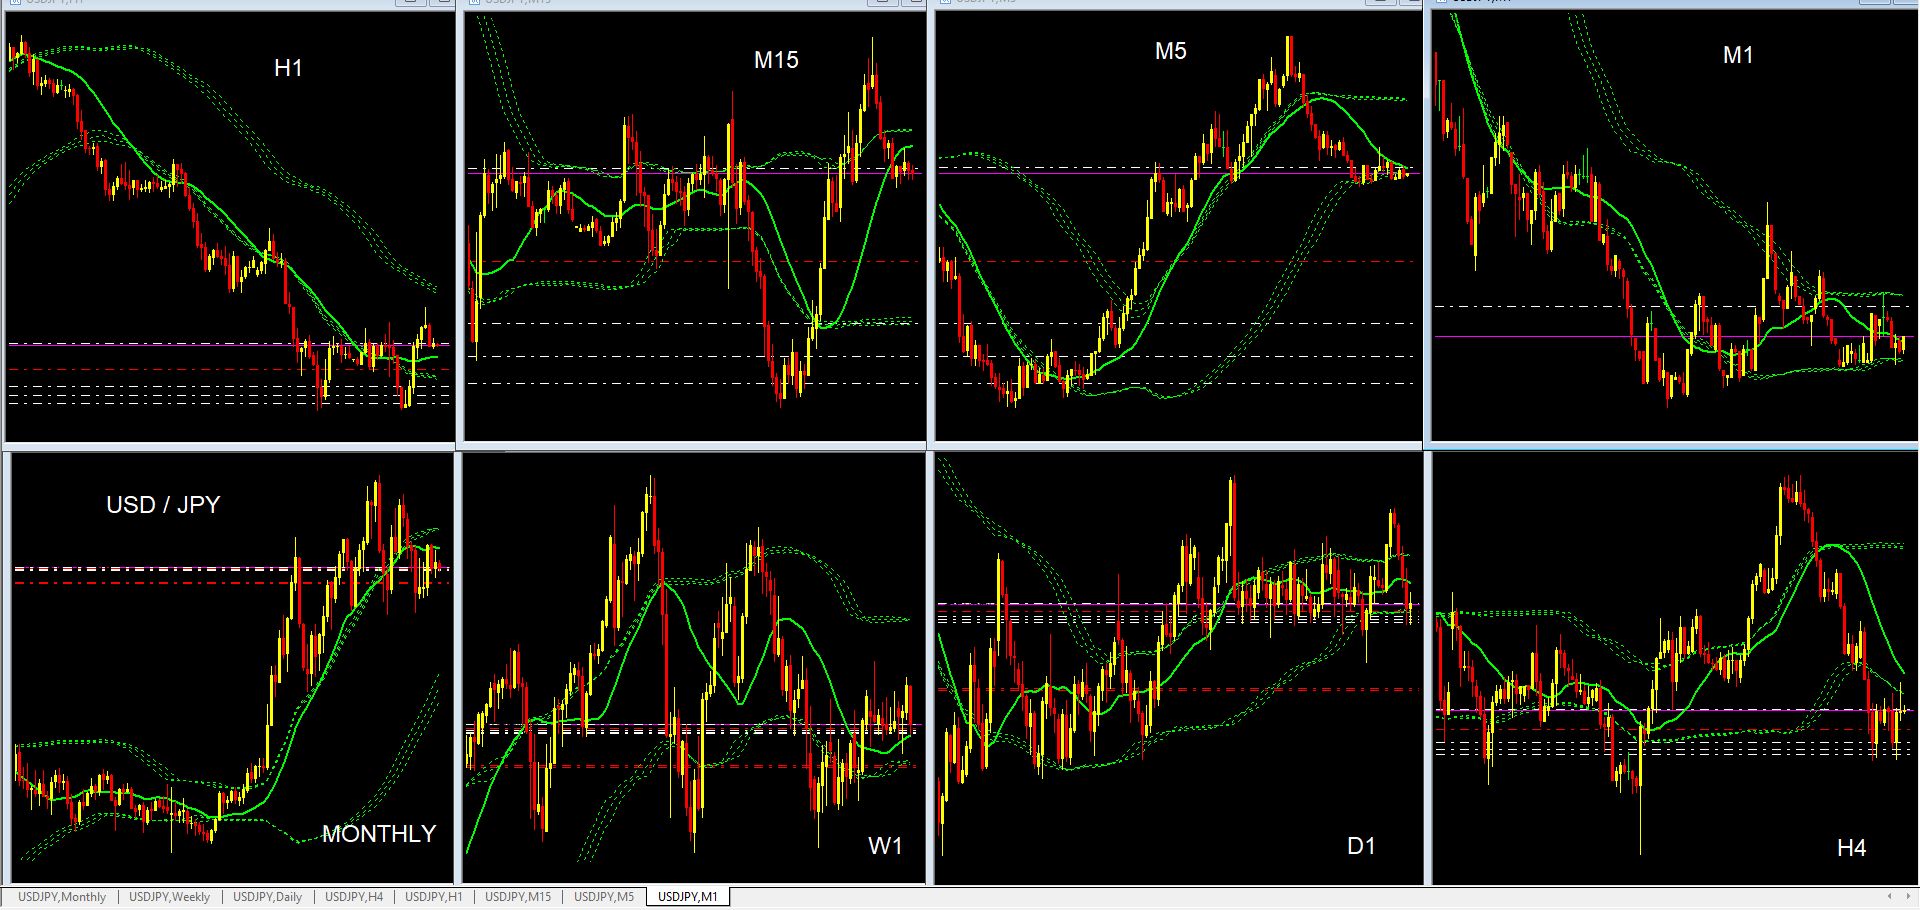Select the M1 label in chart window
1920x910 pixels.
click(1737, 56)
